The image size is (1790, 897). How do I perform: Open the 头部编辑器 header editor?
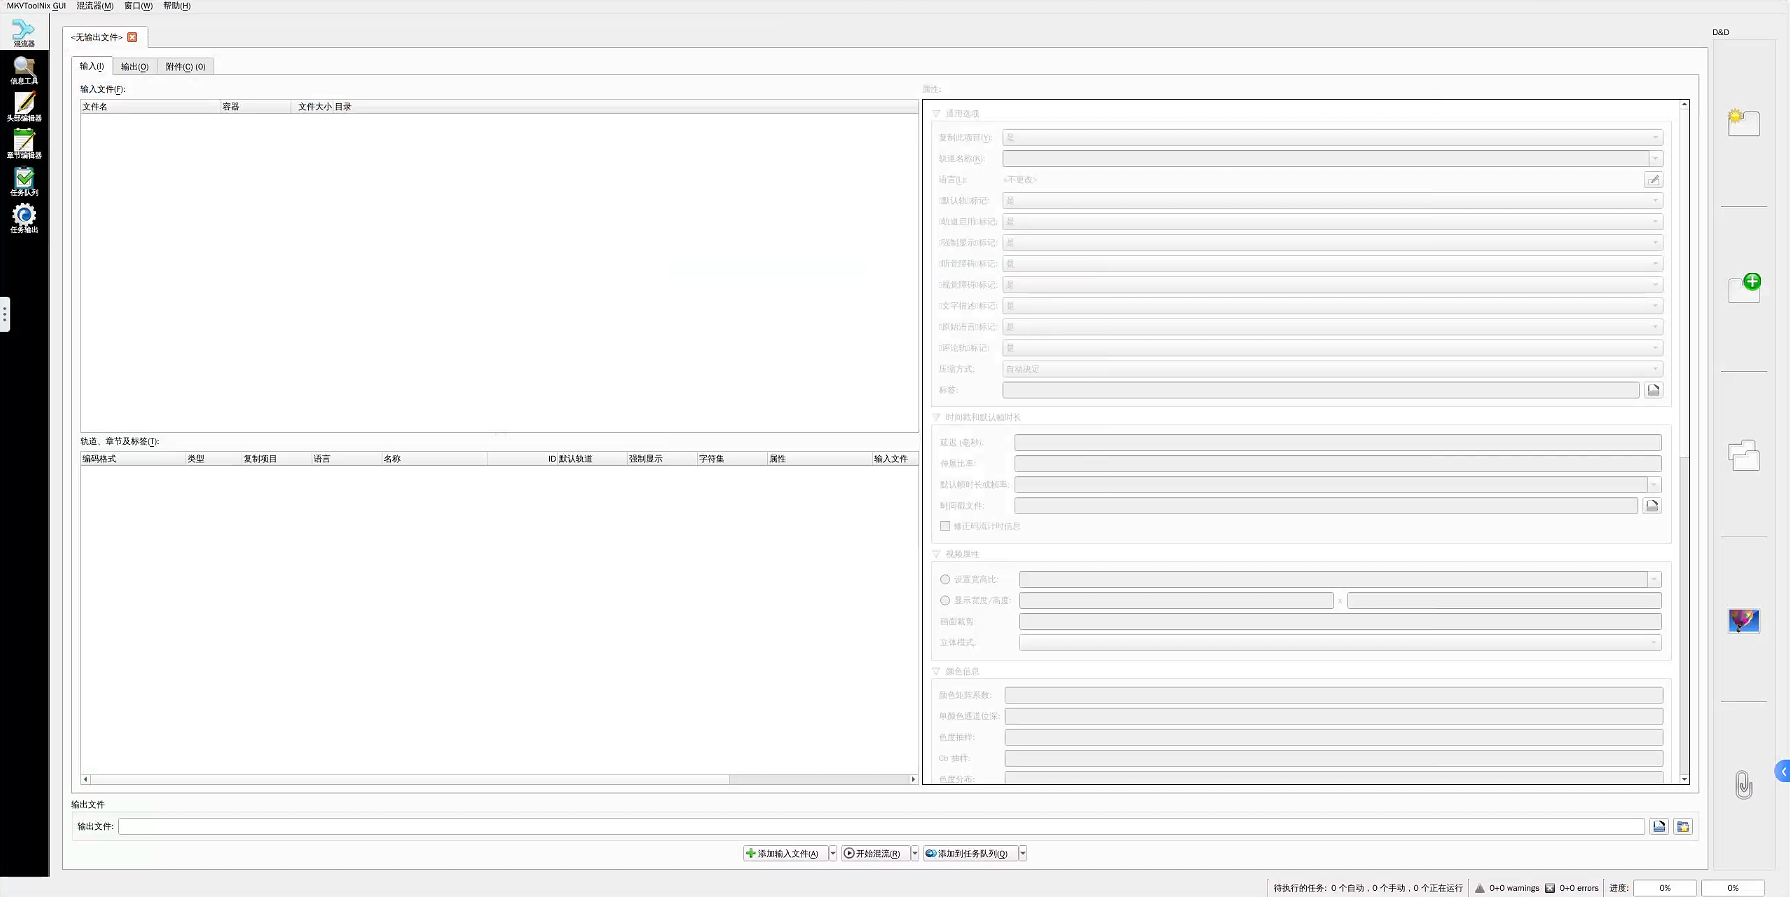[x=24, y=107]
